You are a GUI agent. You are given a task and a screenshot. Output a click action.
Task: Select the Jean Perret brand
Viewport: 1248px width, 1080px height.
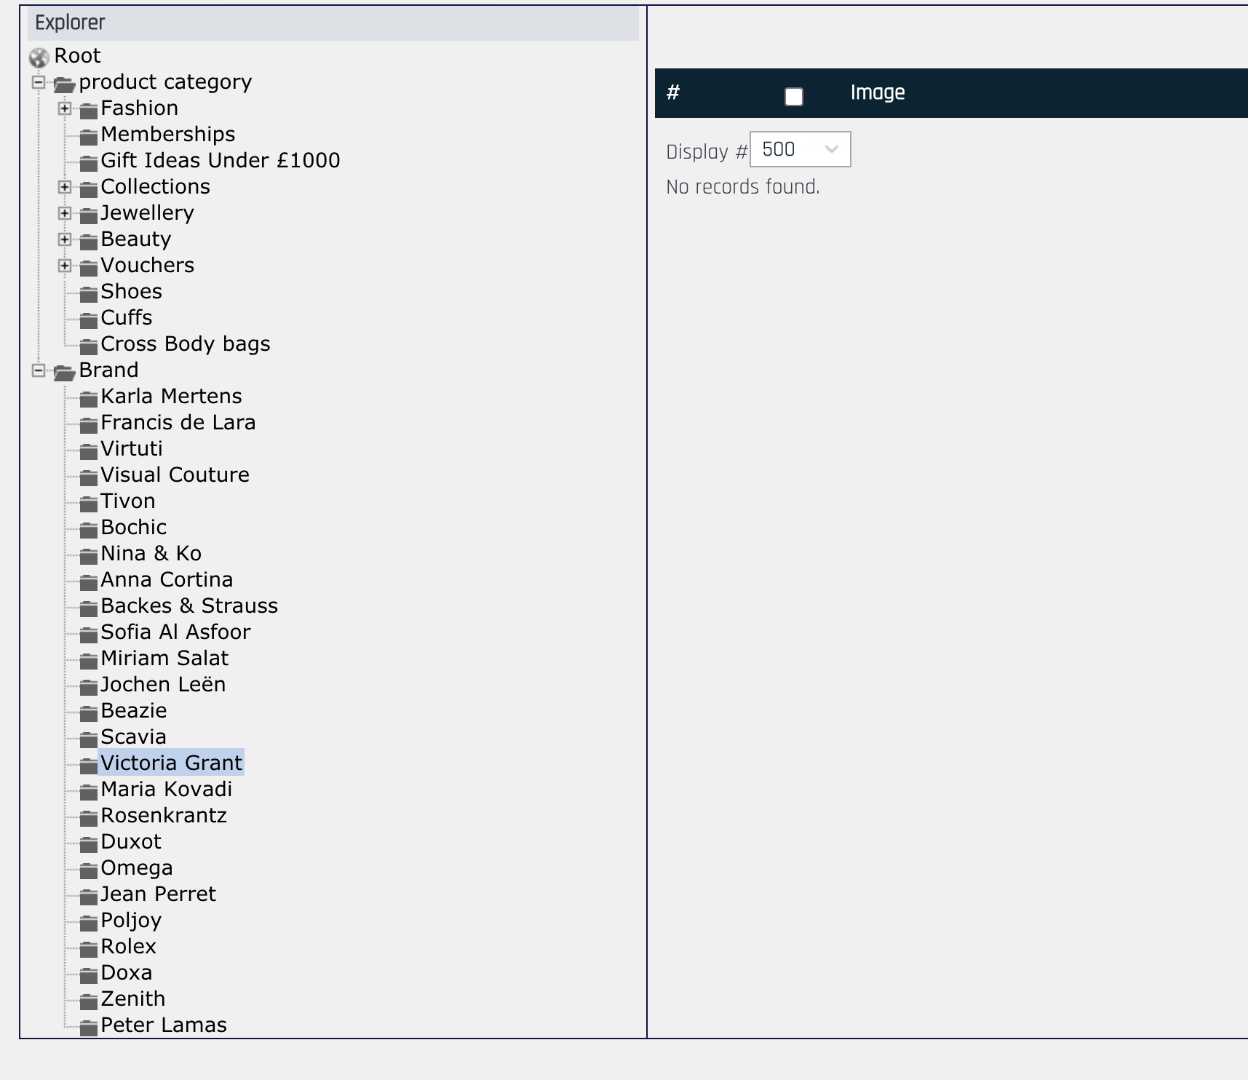pyautogui.click(x=158, y=894)
